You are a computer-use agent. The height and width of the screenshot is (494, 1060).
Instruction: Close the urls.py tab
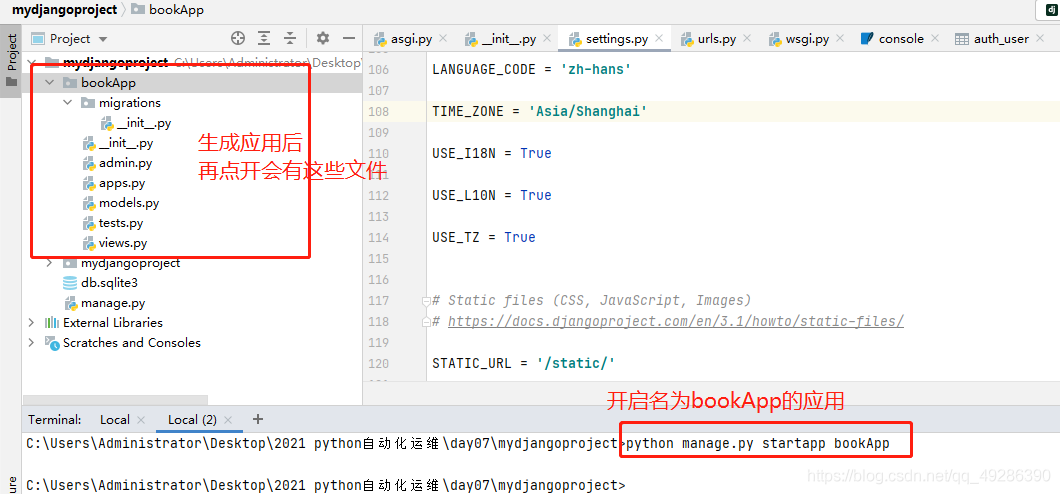click(x=748, y=39)
